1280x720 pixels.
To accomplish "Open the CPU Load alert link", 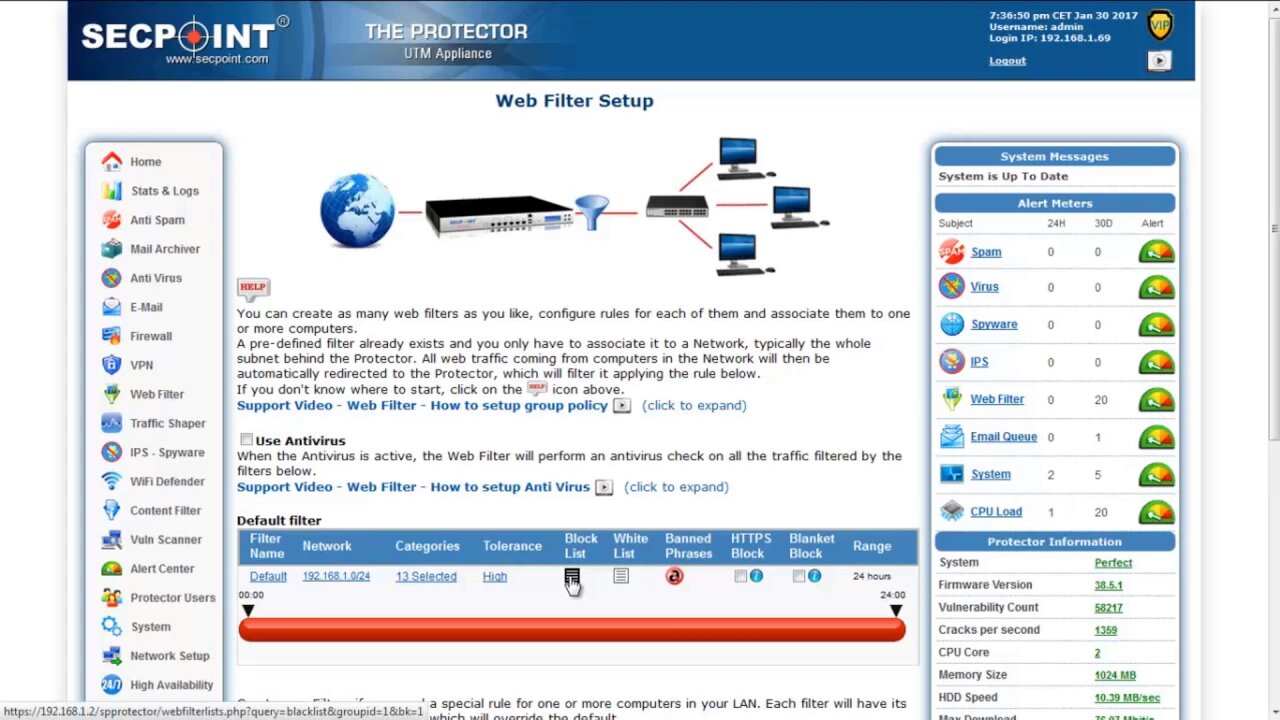I will pos(996,512).
